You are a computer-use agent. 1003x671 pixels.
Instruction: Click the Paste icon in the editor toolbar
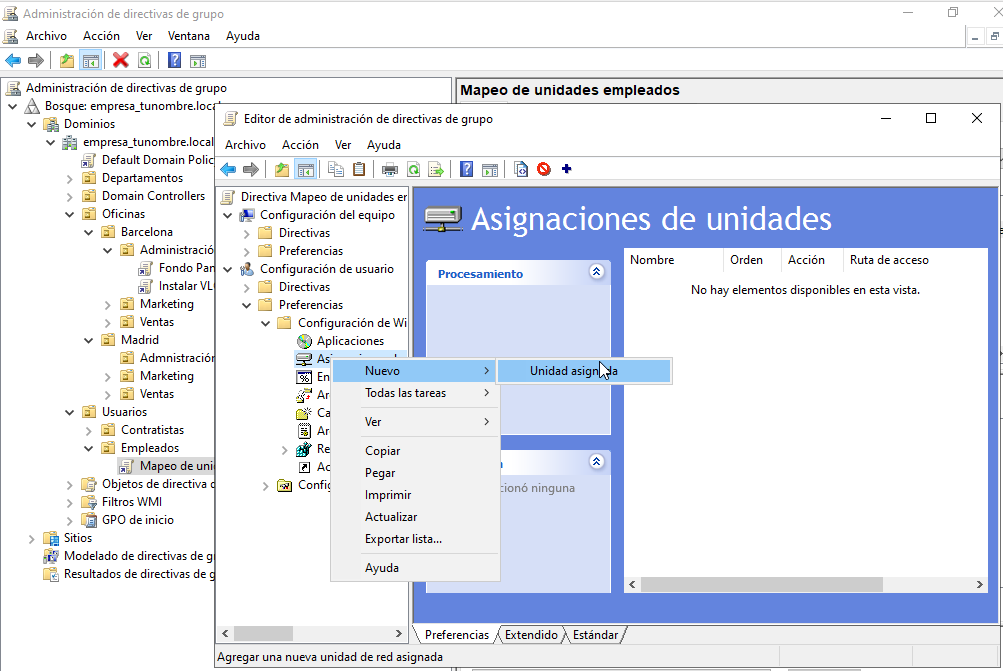tap(359, 168)
